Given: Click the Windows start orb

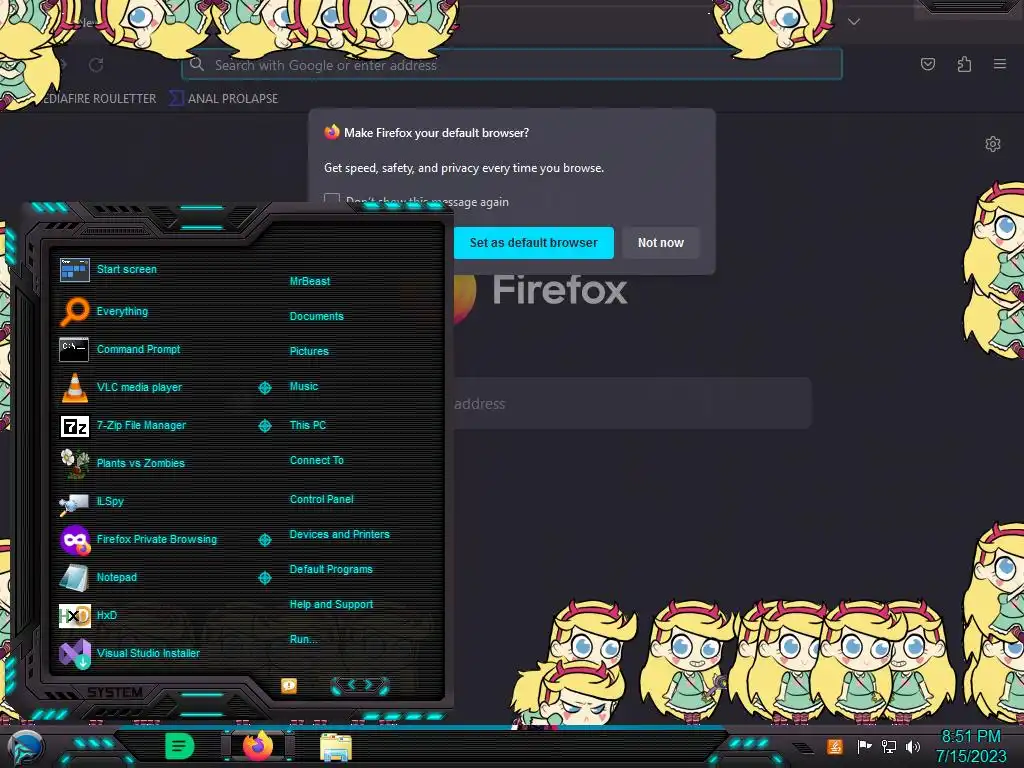Looking at the screenshot, I should (x=24, y=748).
